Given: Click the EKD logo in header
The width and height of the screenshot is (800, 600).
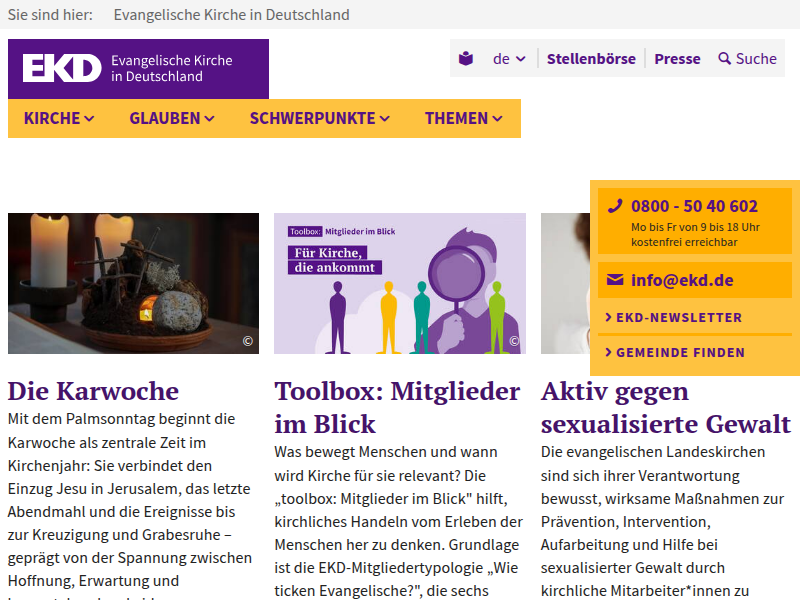Looking at the screenshot, I should pyautogui.click(x=62, y=68).
